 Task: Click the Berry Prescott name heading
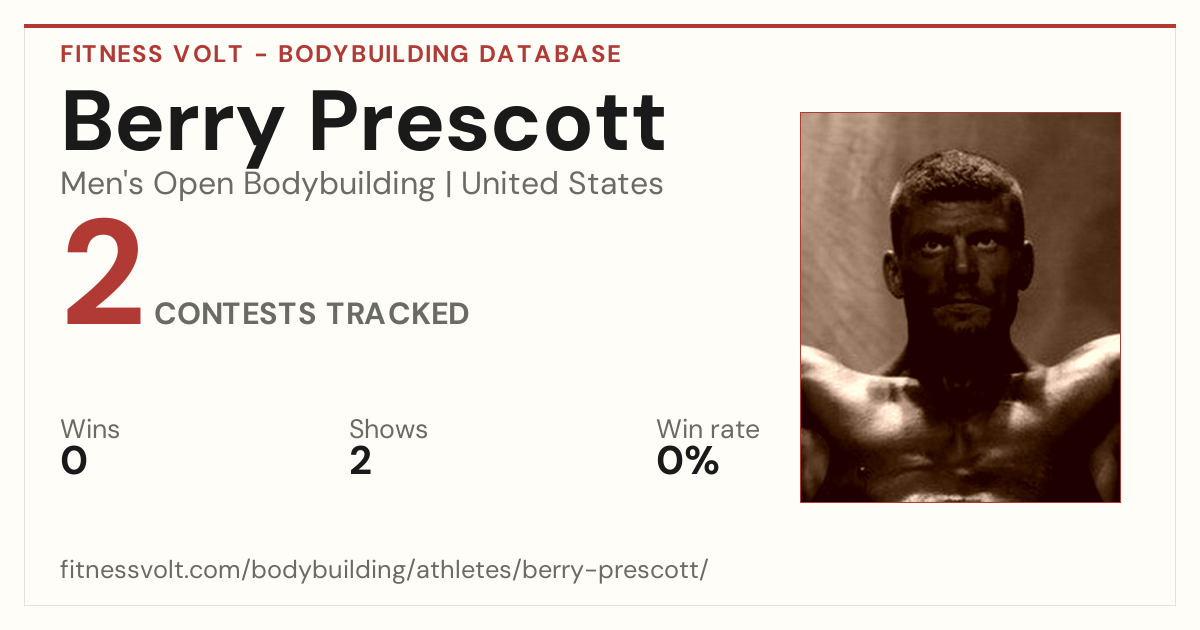(x=363, y=123)
